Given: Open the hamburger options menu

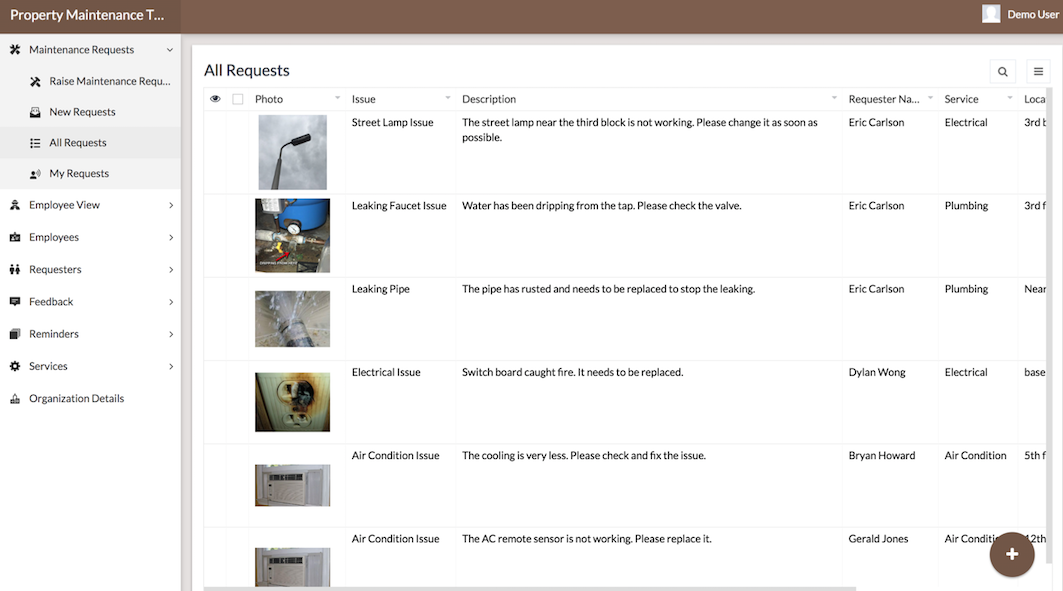Looking at the screenshot, I should [1038, 71].
